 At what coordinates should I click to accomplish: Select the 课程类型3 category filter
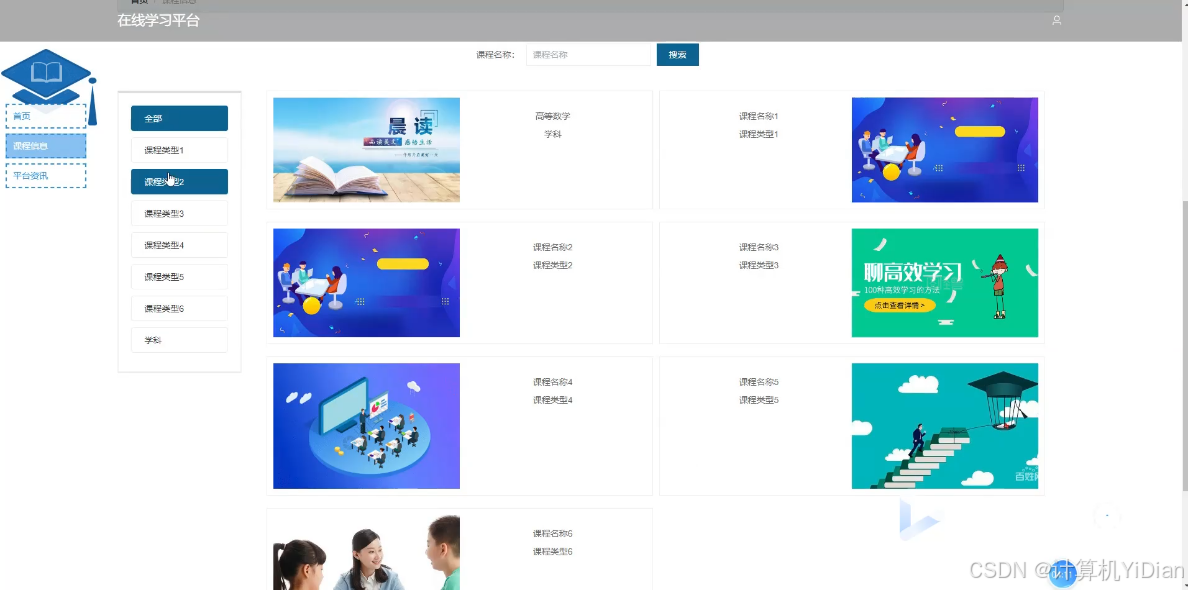tap(179, 214)
